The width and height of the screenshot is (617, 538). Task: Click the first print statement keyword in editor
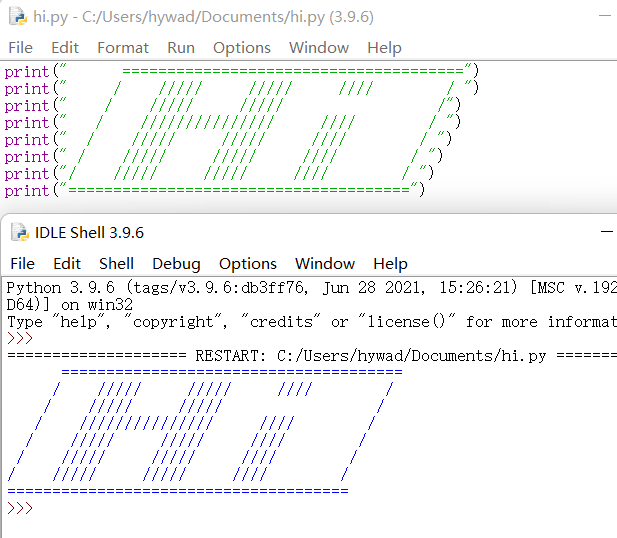[27, 72]
